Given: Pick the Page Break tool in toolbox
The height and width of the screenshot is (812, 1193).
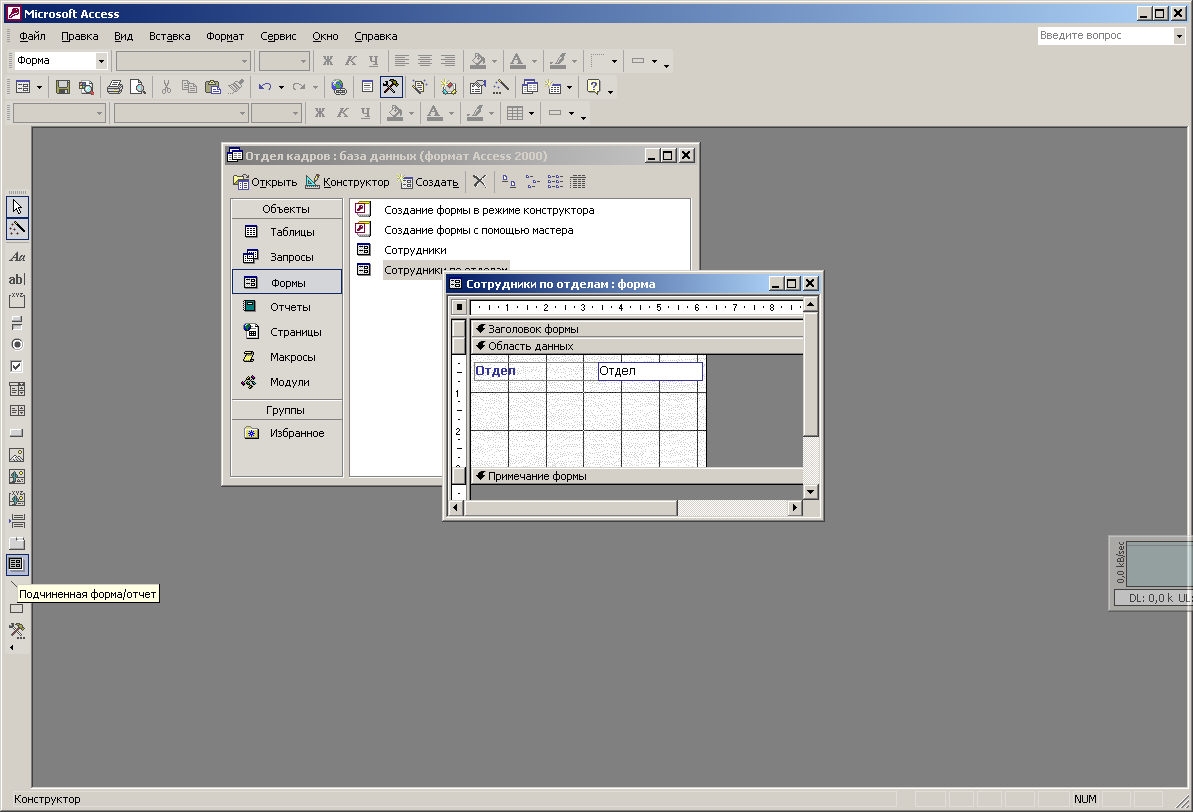Looking at the screenshot, I should point(17,521).
